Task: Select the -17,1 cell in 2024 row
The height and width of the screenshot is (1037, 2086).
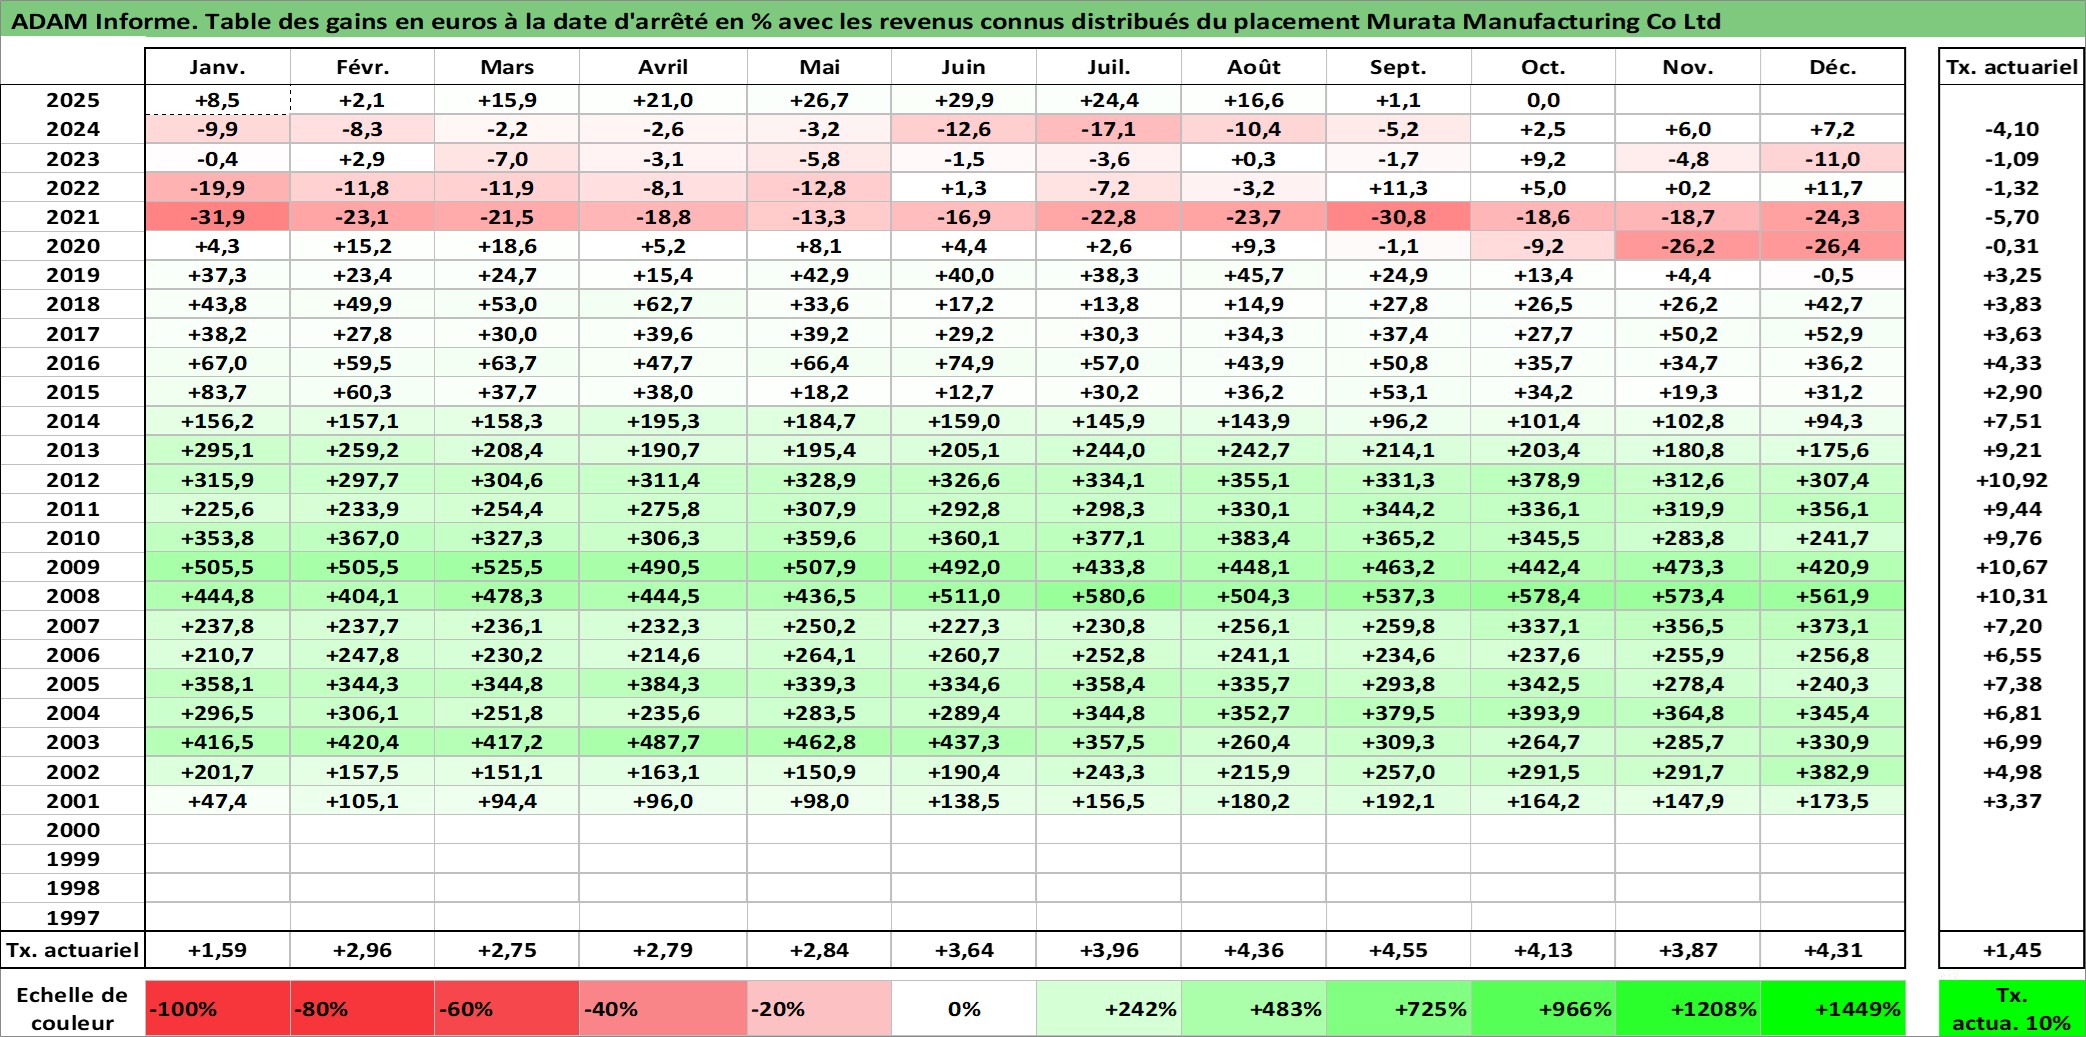Action: 1109,129
